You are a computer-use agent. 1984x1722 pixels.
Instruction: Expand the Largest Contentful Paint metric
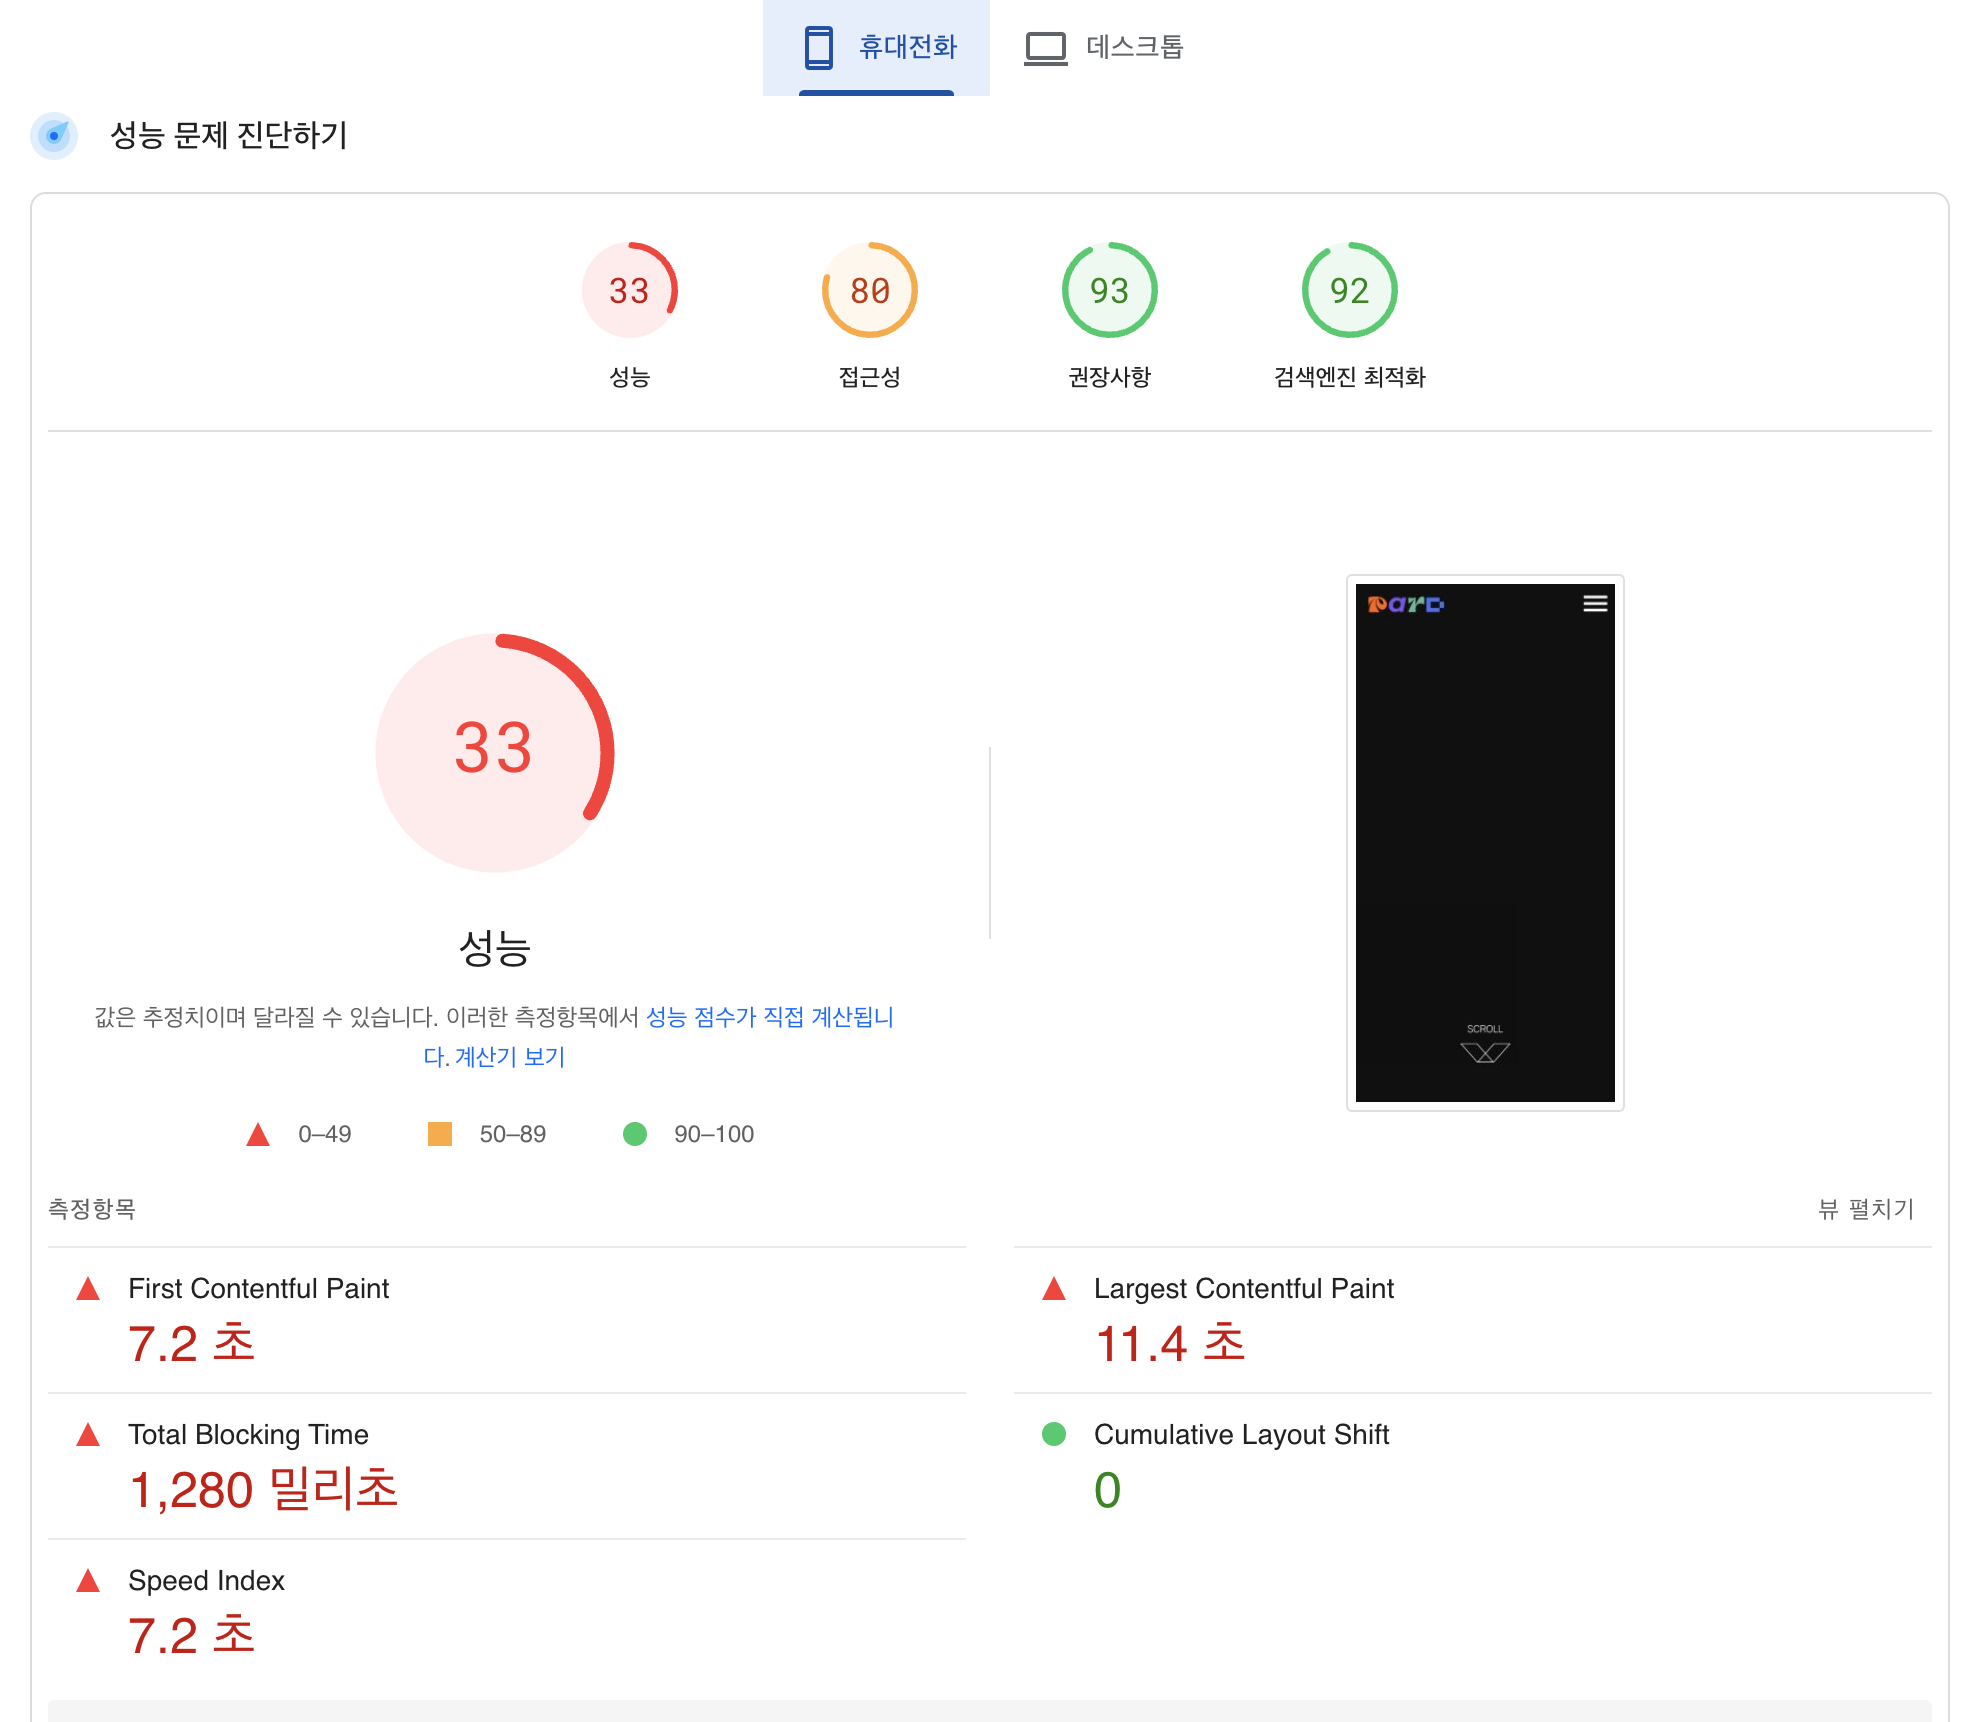pos(1243,1288)
